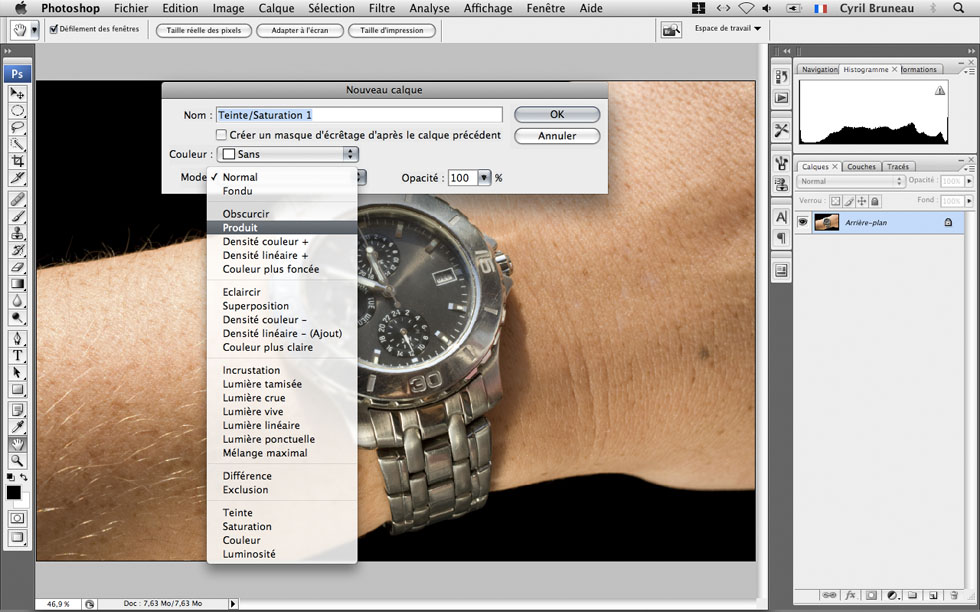Add a layer mask
Image resolution: width=980 pixels, height=612 pixels.
pyautogui.click(x=871, y=596)
